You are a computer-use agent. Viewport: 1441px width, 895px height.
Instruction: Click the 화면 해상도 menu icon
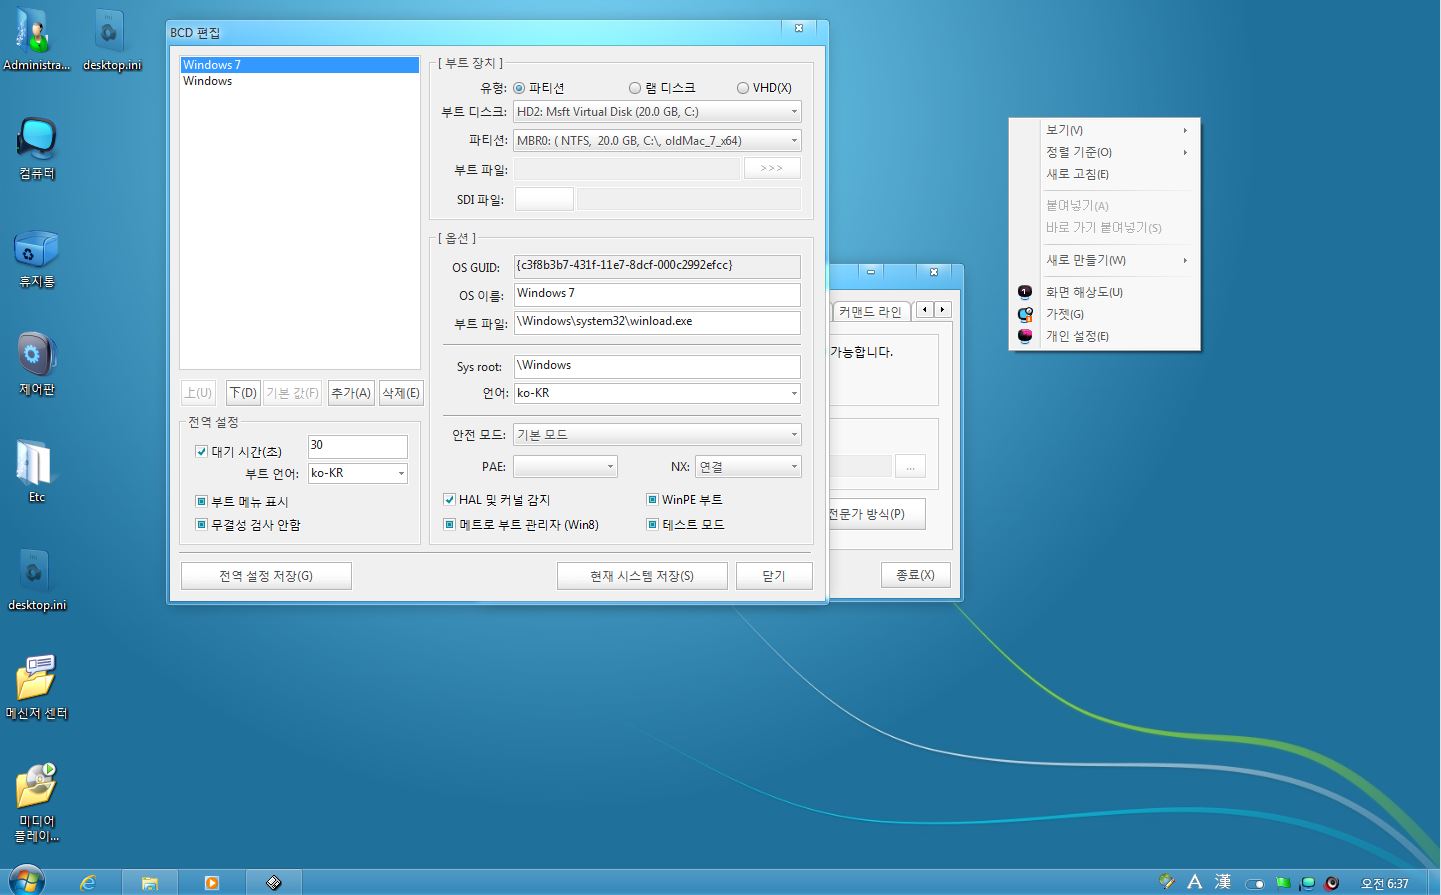(1025, 292)
